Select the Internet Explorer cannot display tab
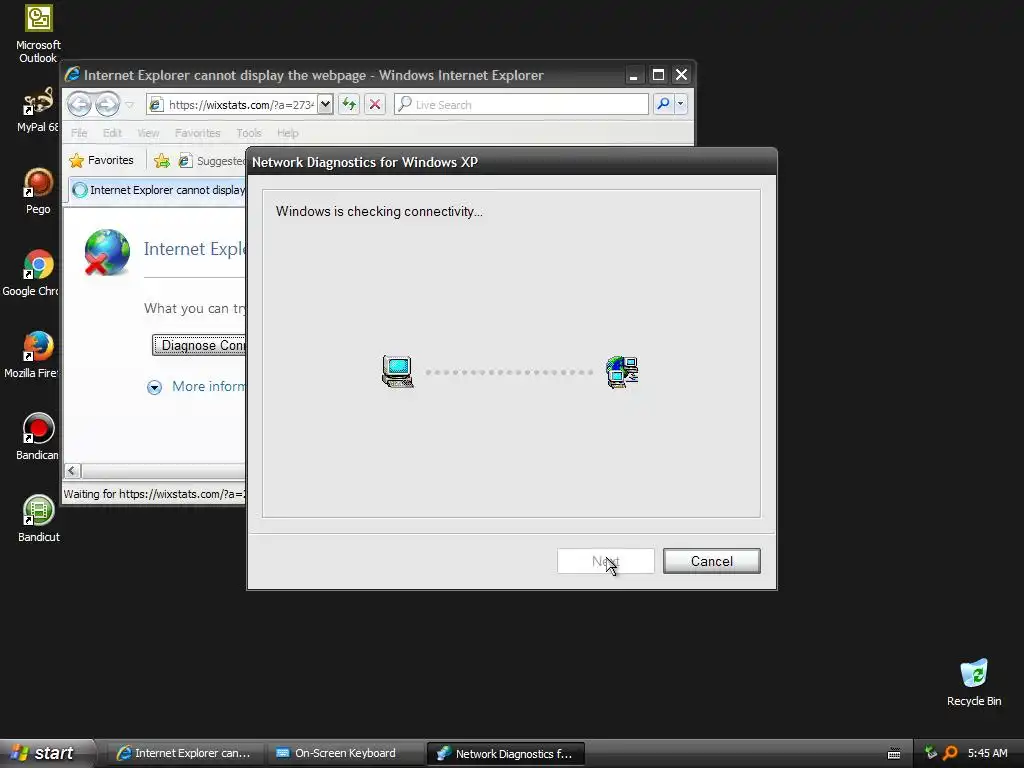Image resolution: width=1024 pixels, height=768 pixels. (158, 190)
